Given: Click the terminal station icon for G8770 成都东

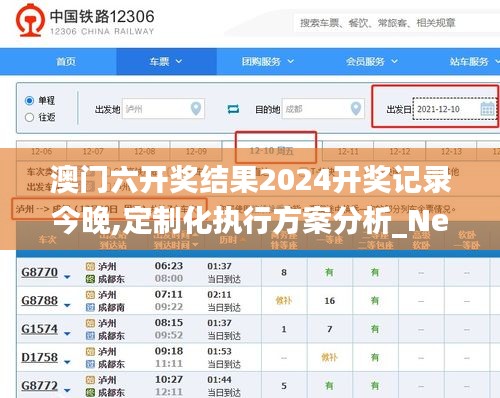Looking at the screenshot, I should [90, 279].
